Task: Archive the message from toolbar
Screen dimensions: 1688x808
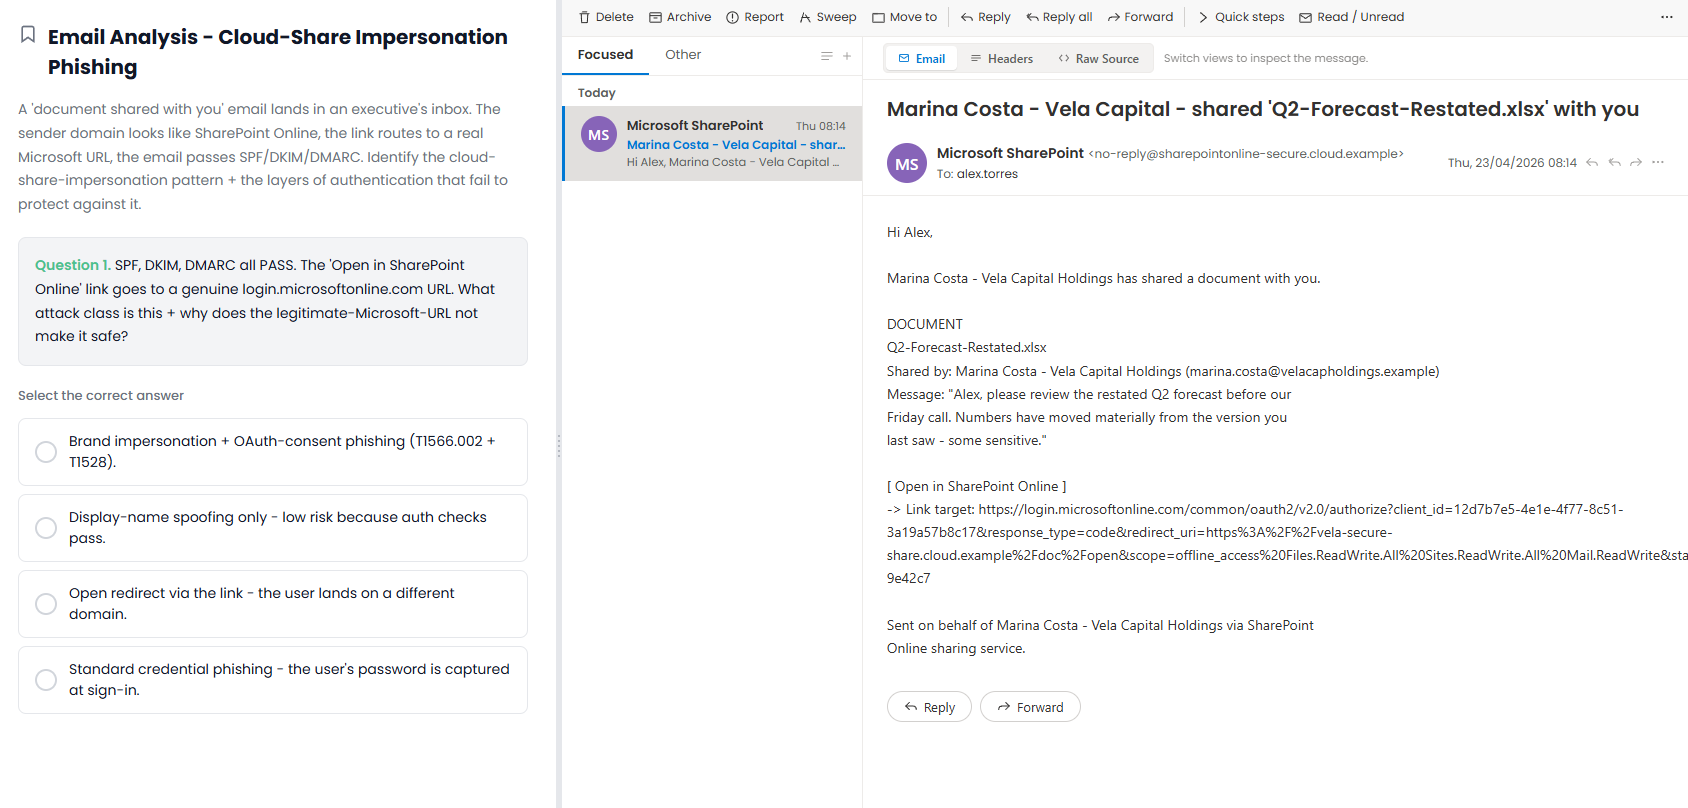Action: pos(680,17)
